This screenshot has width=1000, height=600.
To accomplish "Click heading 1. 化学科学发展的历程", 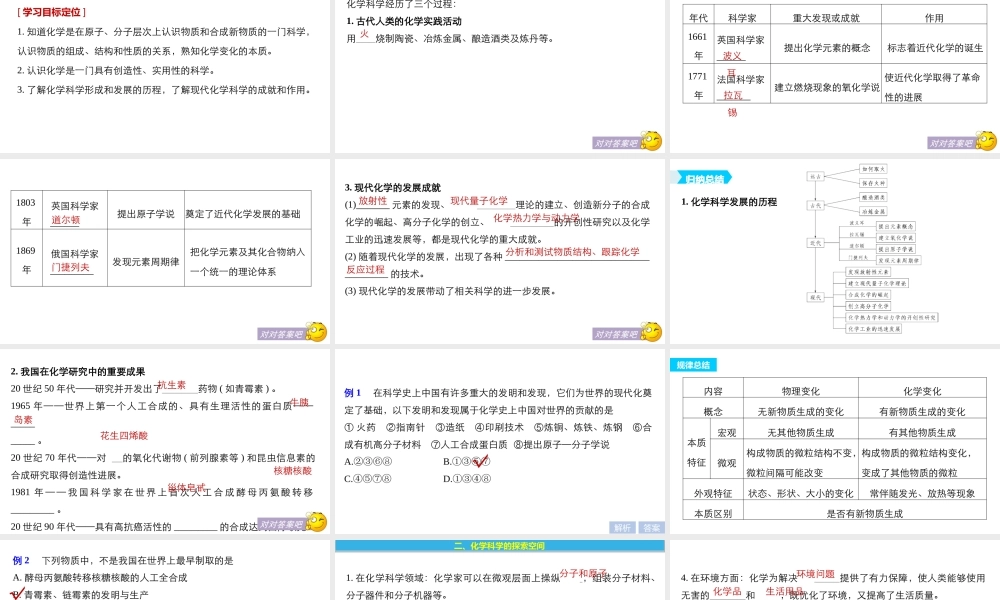I will click(x=729, y=201).
